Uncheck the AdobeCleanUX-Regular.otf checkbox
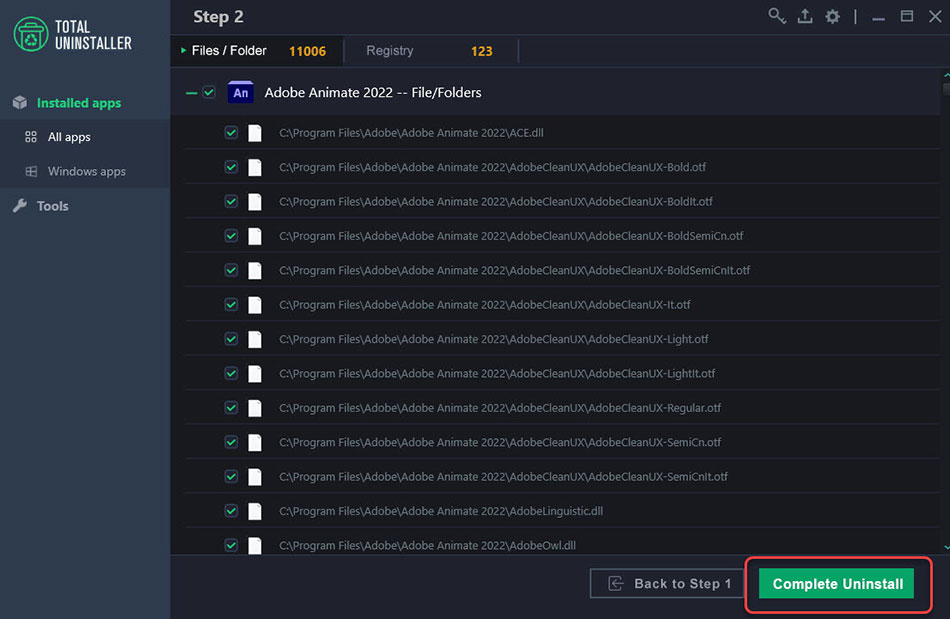Viewport: 950px width, 619px height. pyautogui.click(x=231, y=408)
